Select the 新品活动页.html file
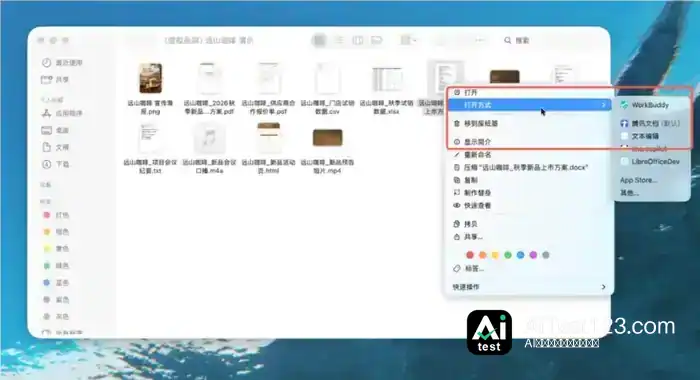The width and height of the screenshot is (700, 380). pyautogui.click(x=268, y=138)
